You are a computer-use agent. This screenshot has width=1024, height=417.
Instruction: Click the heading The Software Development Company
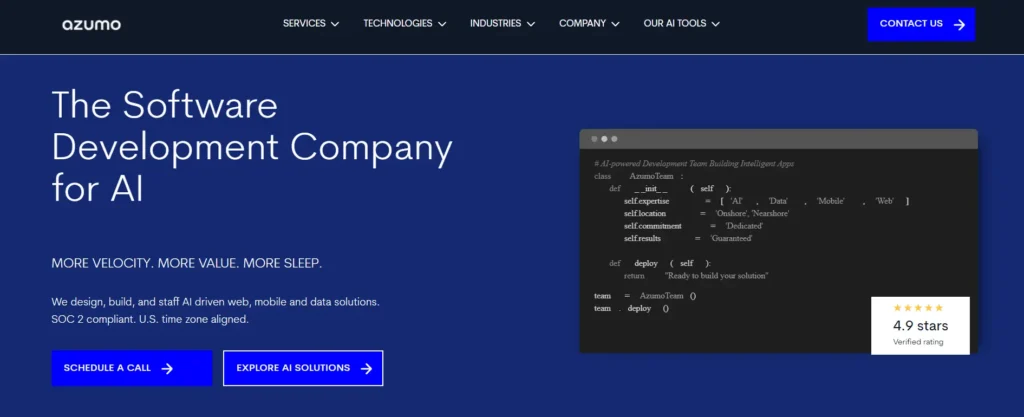[x=251, y=147]
